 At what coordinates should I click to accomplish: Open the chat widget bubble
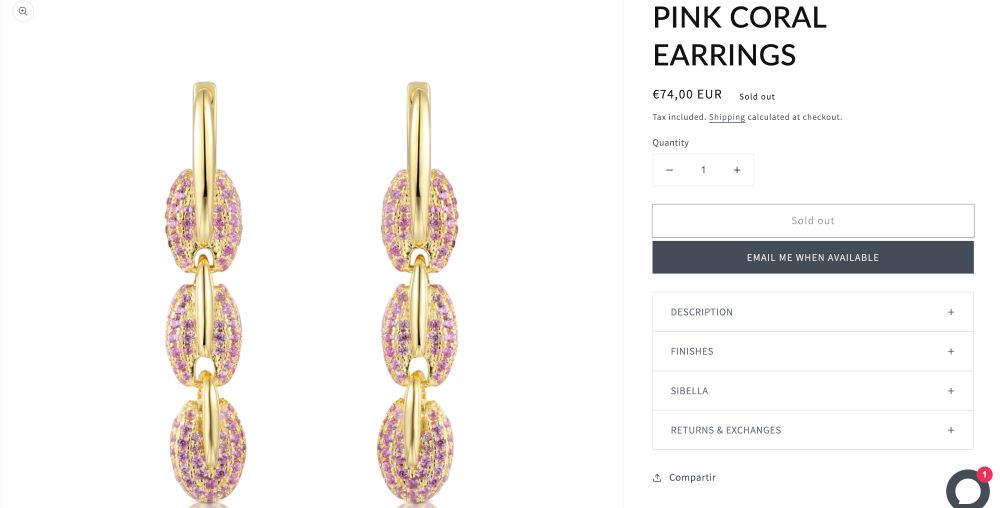[x=967, y=490]
